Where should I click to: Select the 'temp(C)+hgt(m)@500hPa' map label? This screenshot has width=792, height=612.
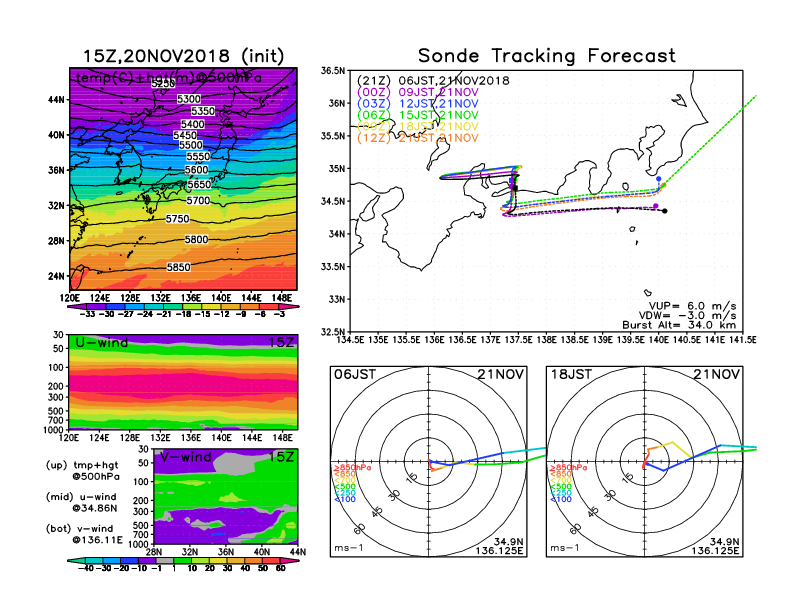[169, 77]
